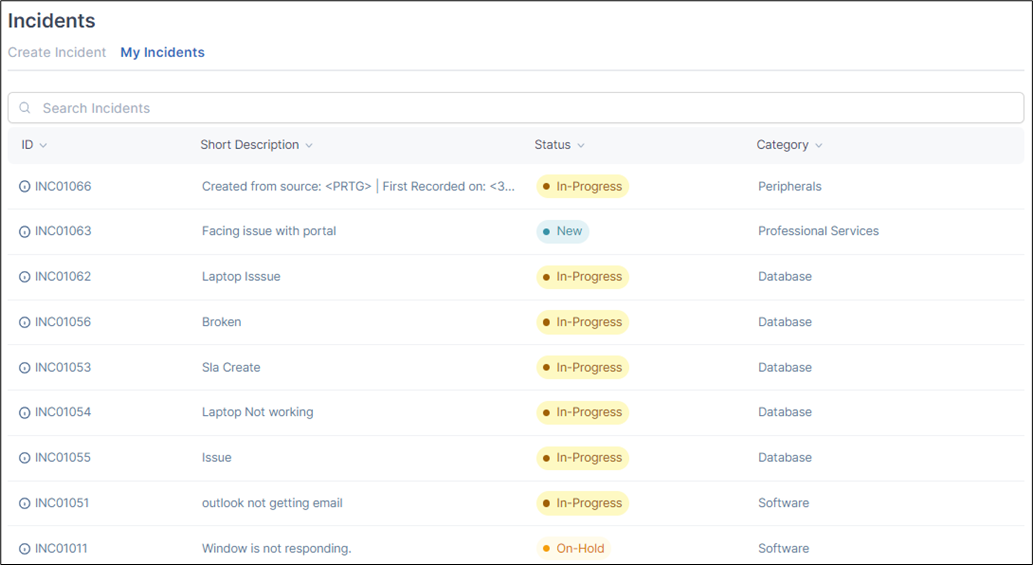Screen dimensions: 1033x565
Task: Expand the Short Description column chevron
Action: pos(309,146)
